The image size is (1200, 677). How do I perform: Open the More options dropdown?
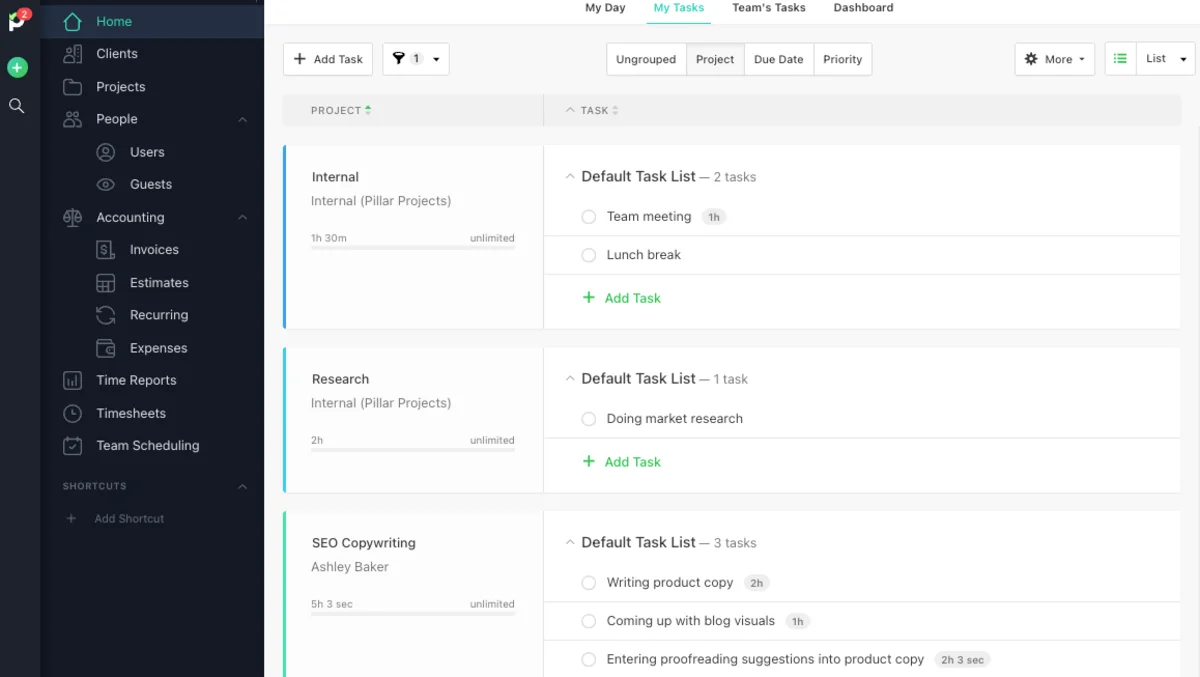(1055, 59)
